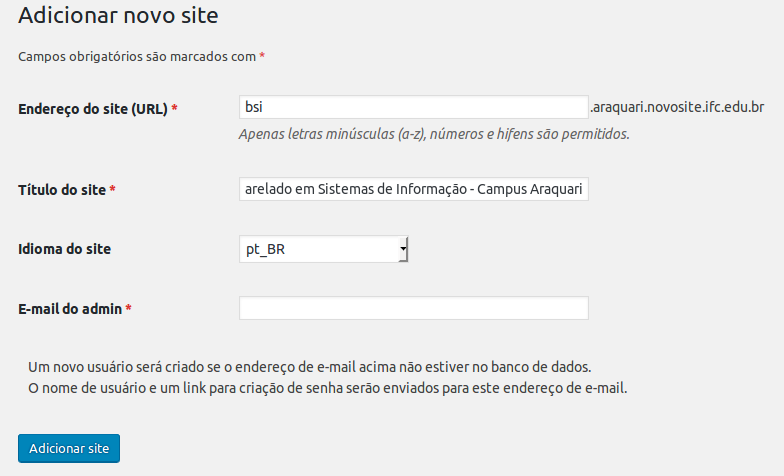Click the arrow on Idioma do site select
This screenshot has height=476, width=784.
402,249
